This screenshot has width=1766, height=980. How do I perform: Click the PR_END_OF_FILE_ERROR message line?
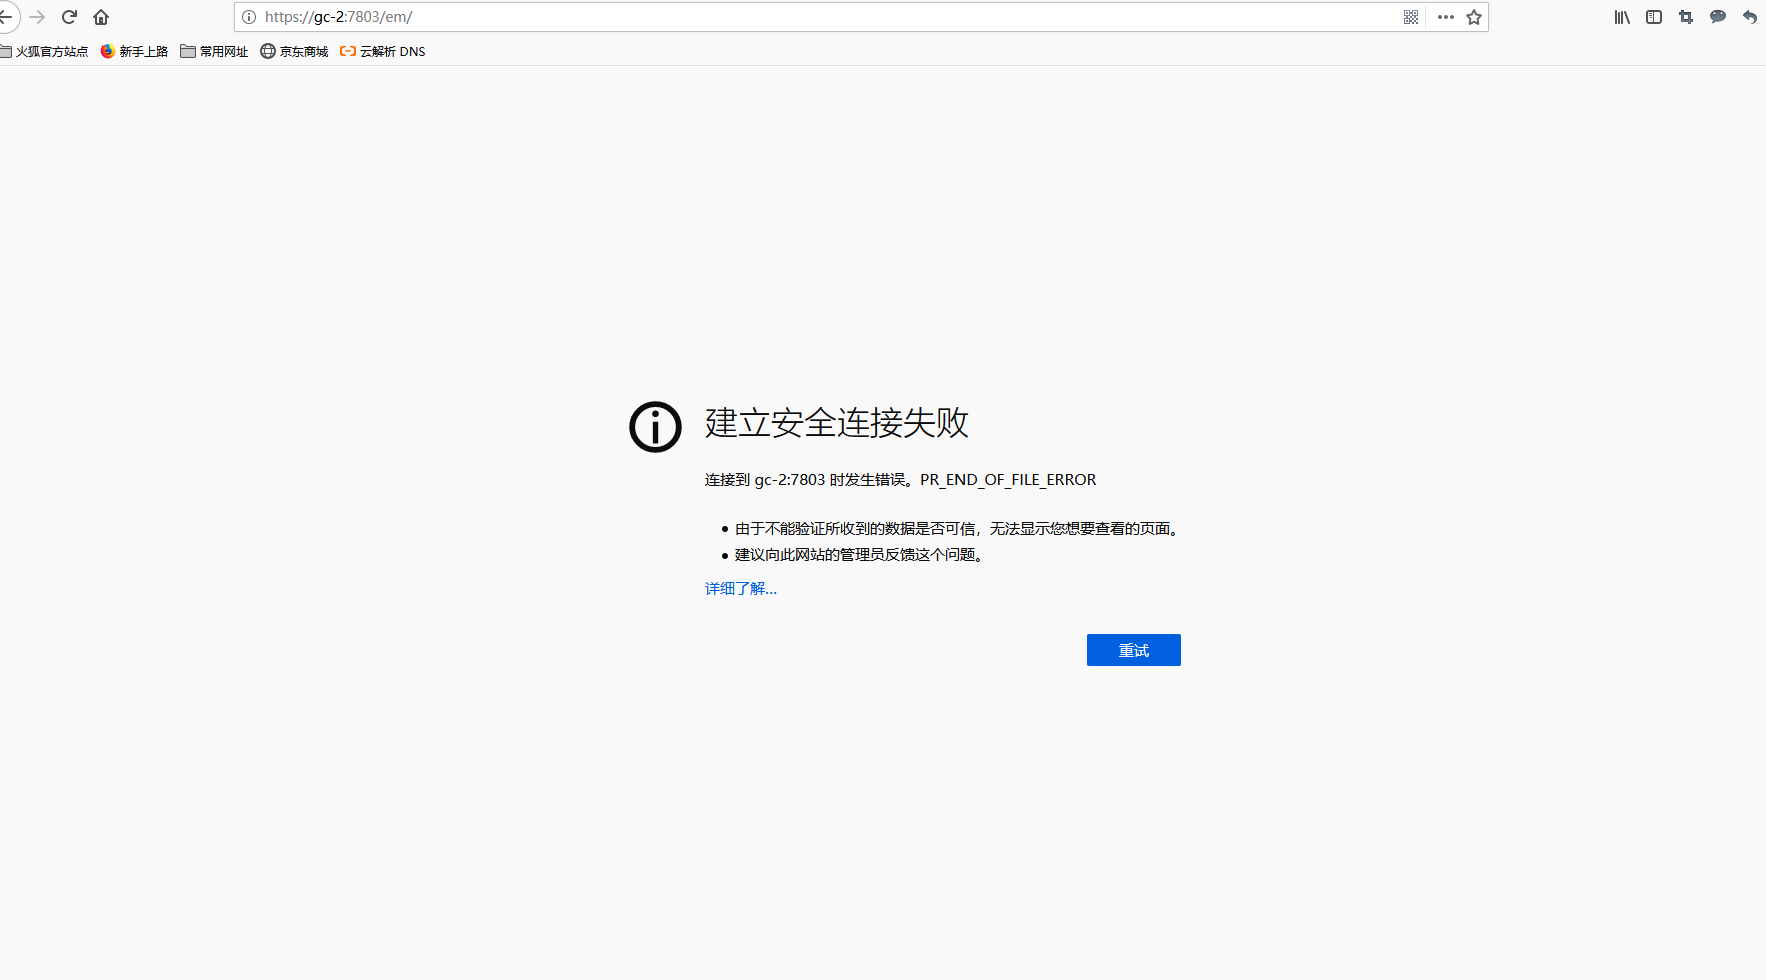[x=901, y=480]
